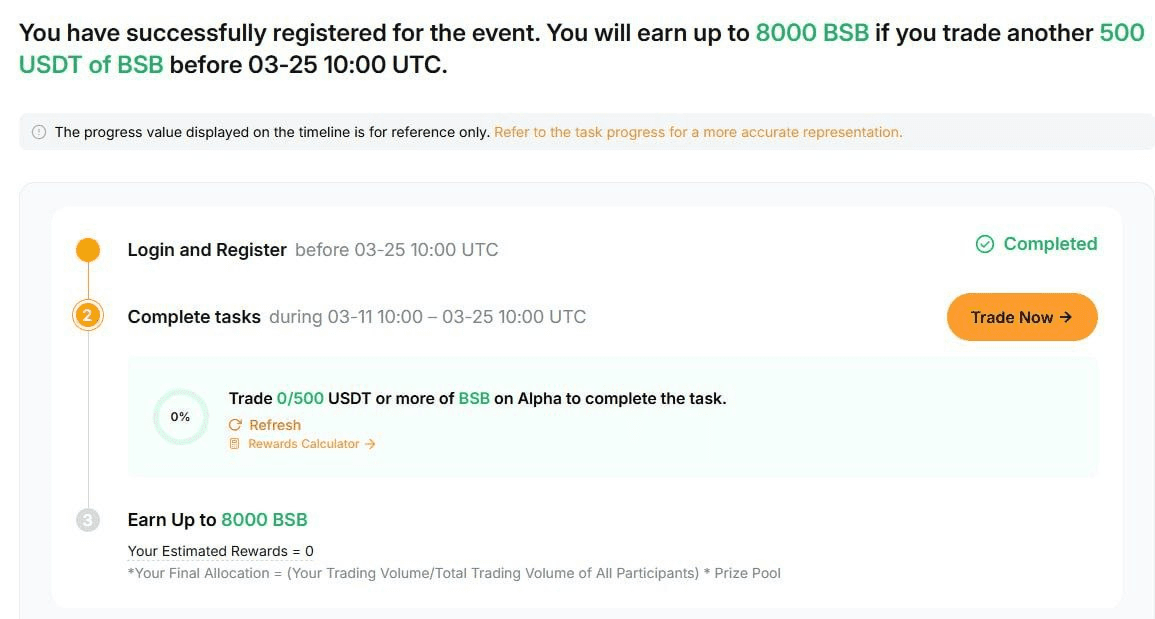This screenshot has height=619, width=1155.
Task: Click the Rewards Calculator document icon
Action: coord(235,444)
